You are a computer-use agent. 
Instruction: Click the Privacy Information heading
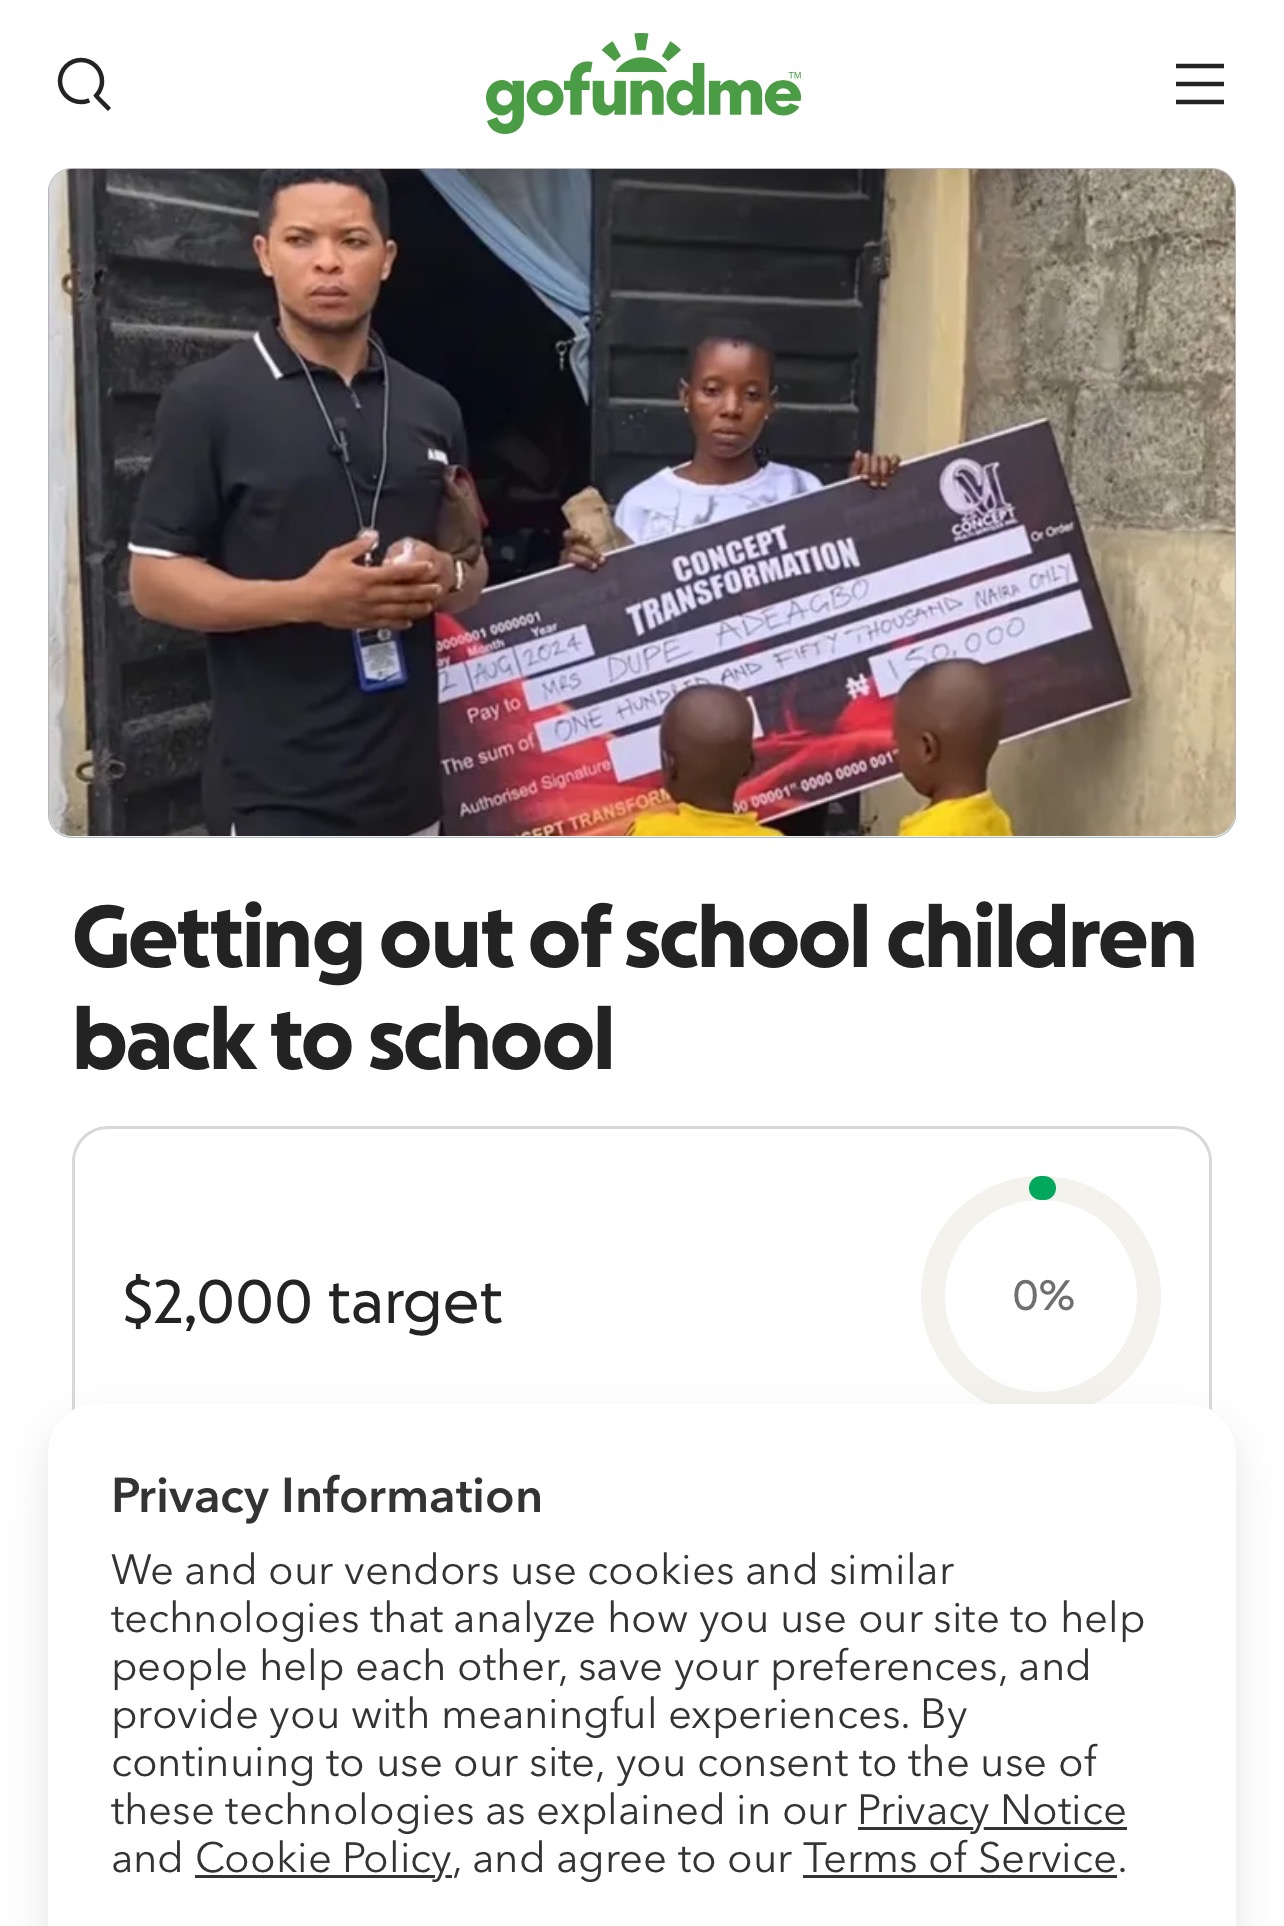point(327,1496)
